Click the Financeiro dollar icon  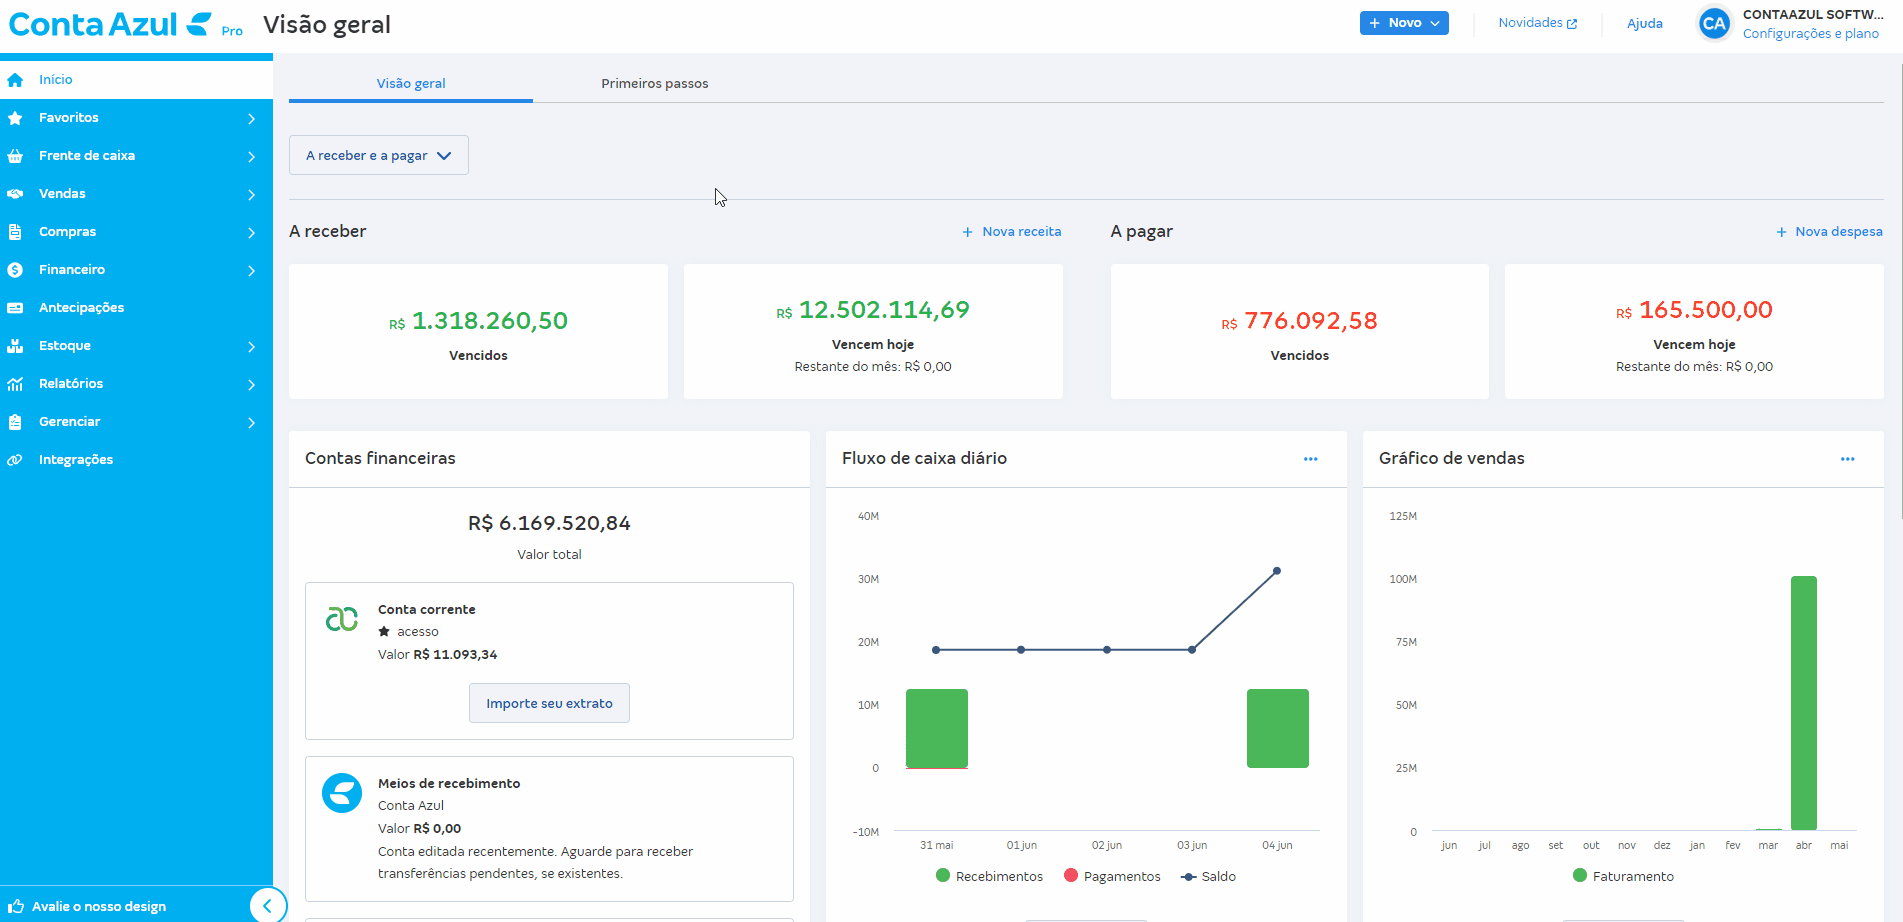pyautogui.click(x=15, y=270)
